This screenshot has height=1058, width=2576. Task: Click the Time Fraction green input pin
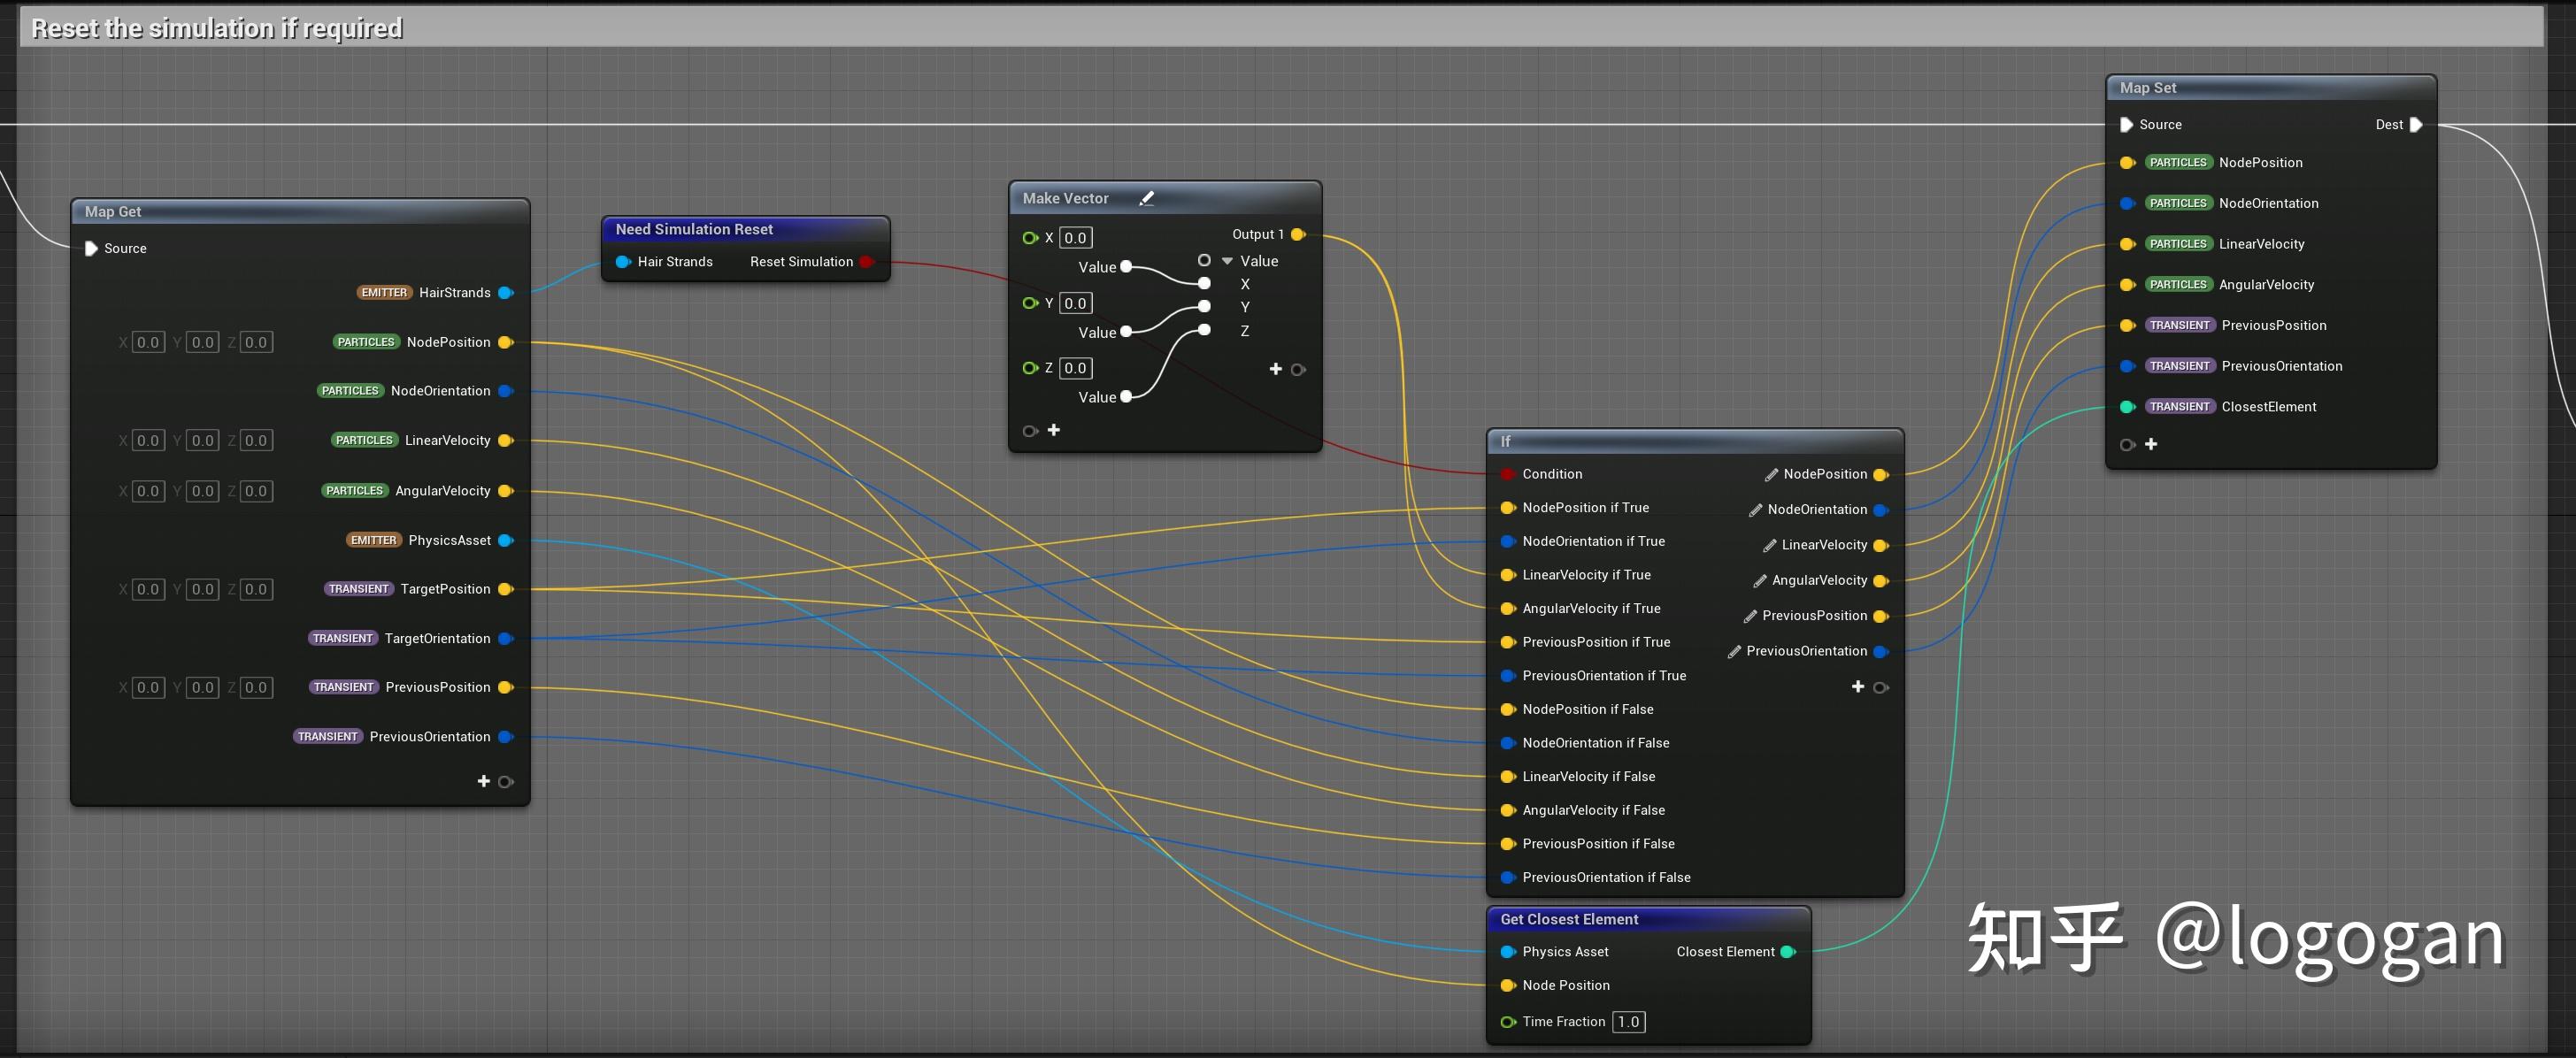click(x=1507, y=1022)
